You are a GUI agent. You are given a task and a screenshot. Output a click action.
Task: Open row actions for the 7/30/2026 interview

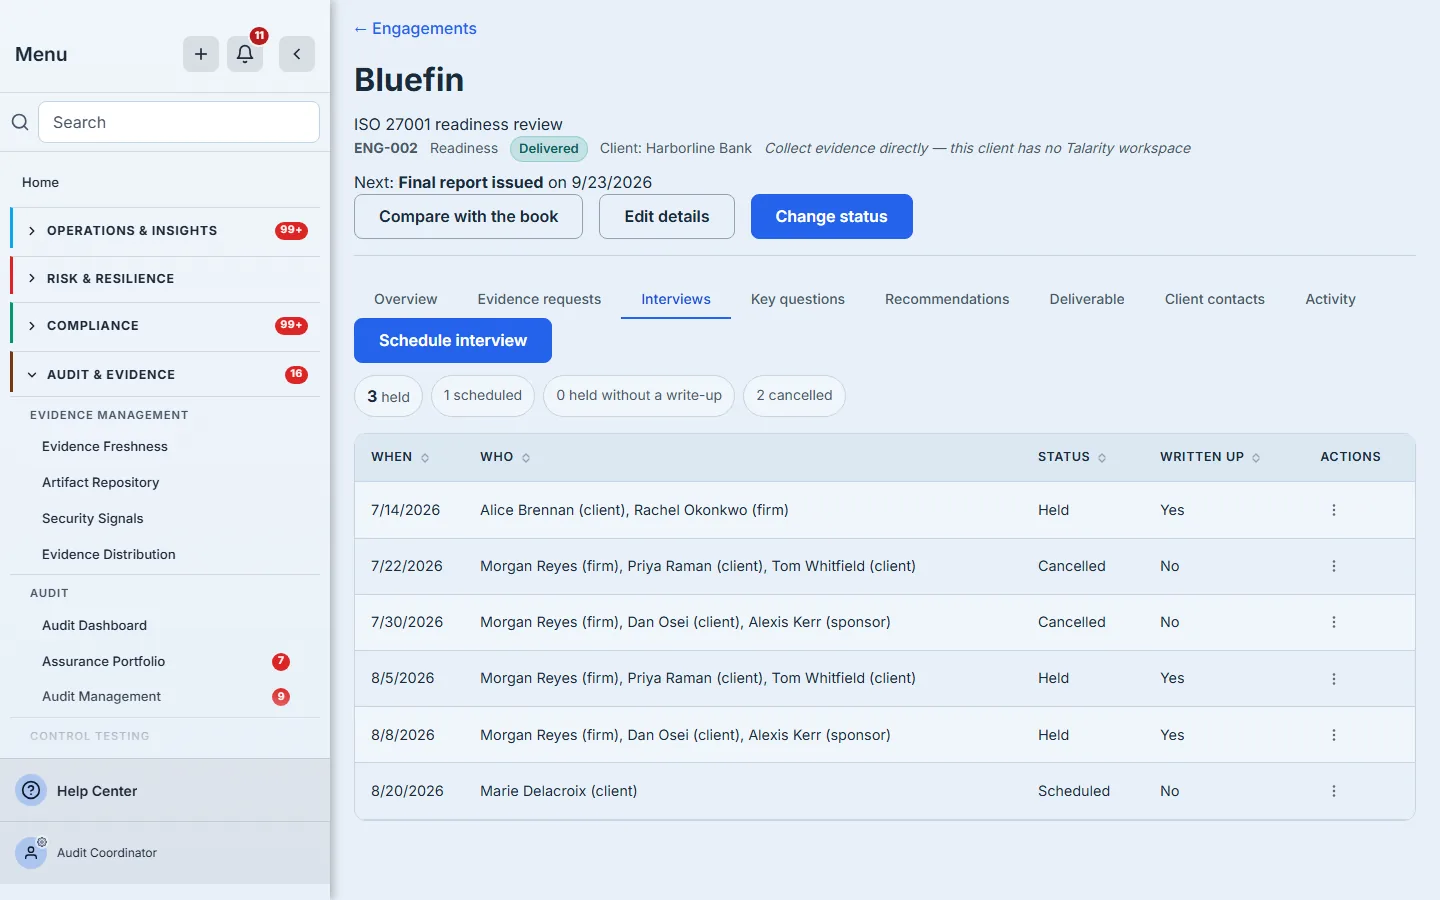coord(1334,622)
